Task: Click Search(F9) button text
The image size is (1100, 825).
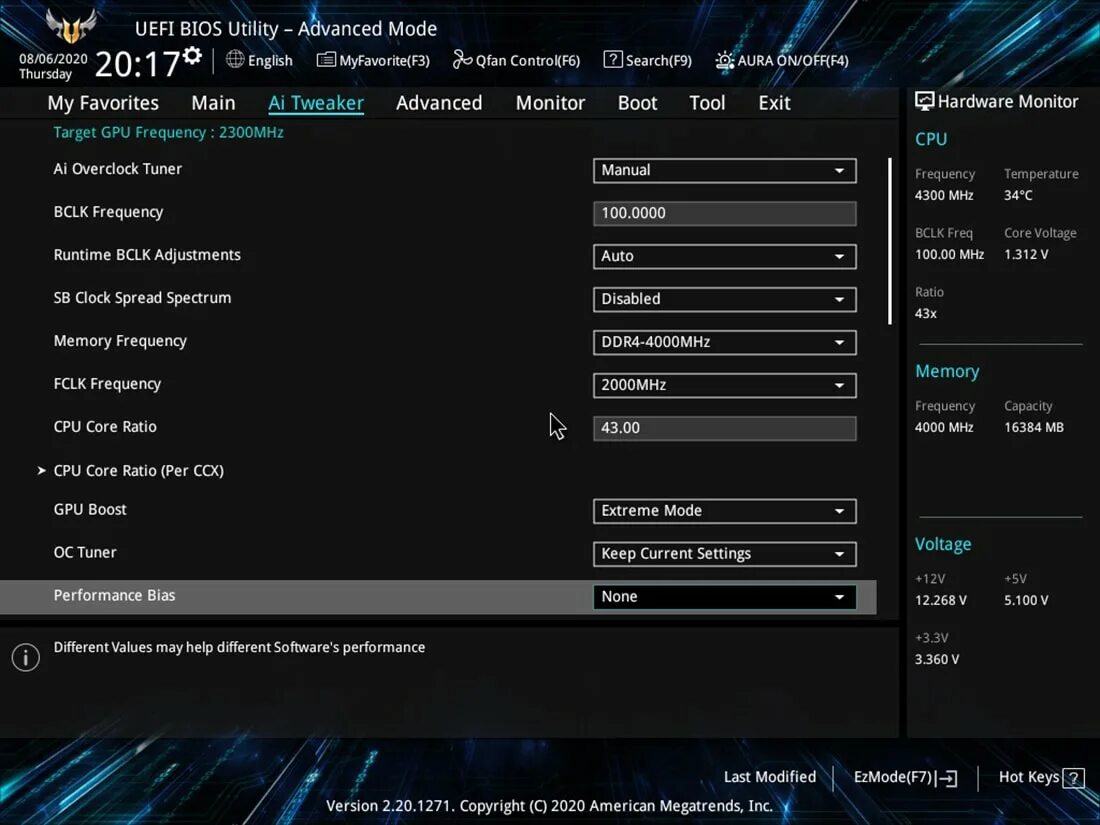Action: tap(658, 60)
